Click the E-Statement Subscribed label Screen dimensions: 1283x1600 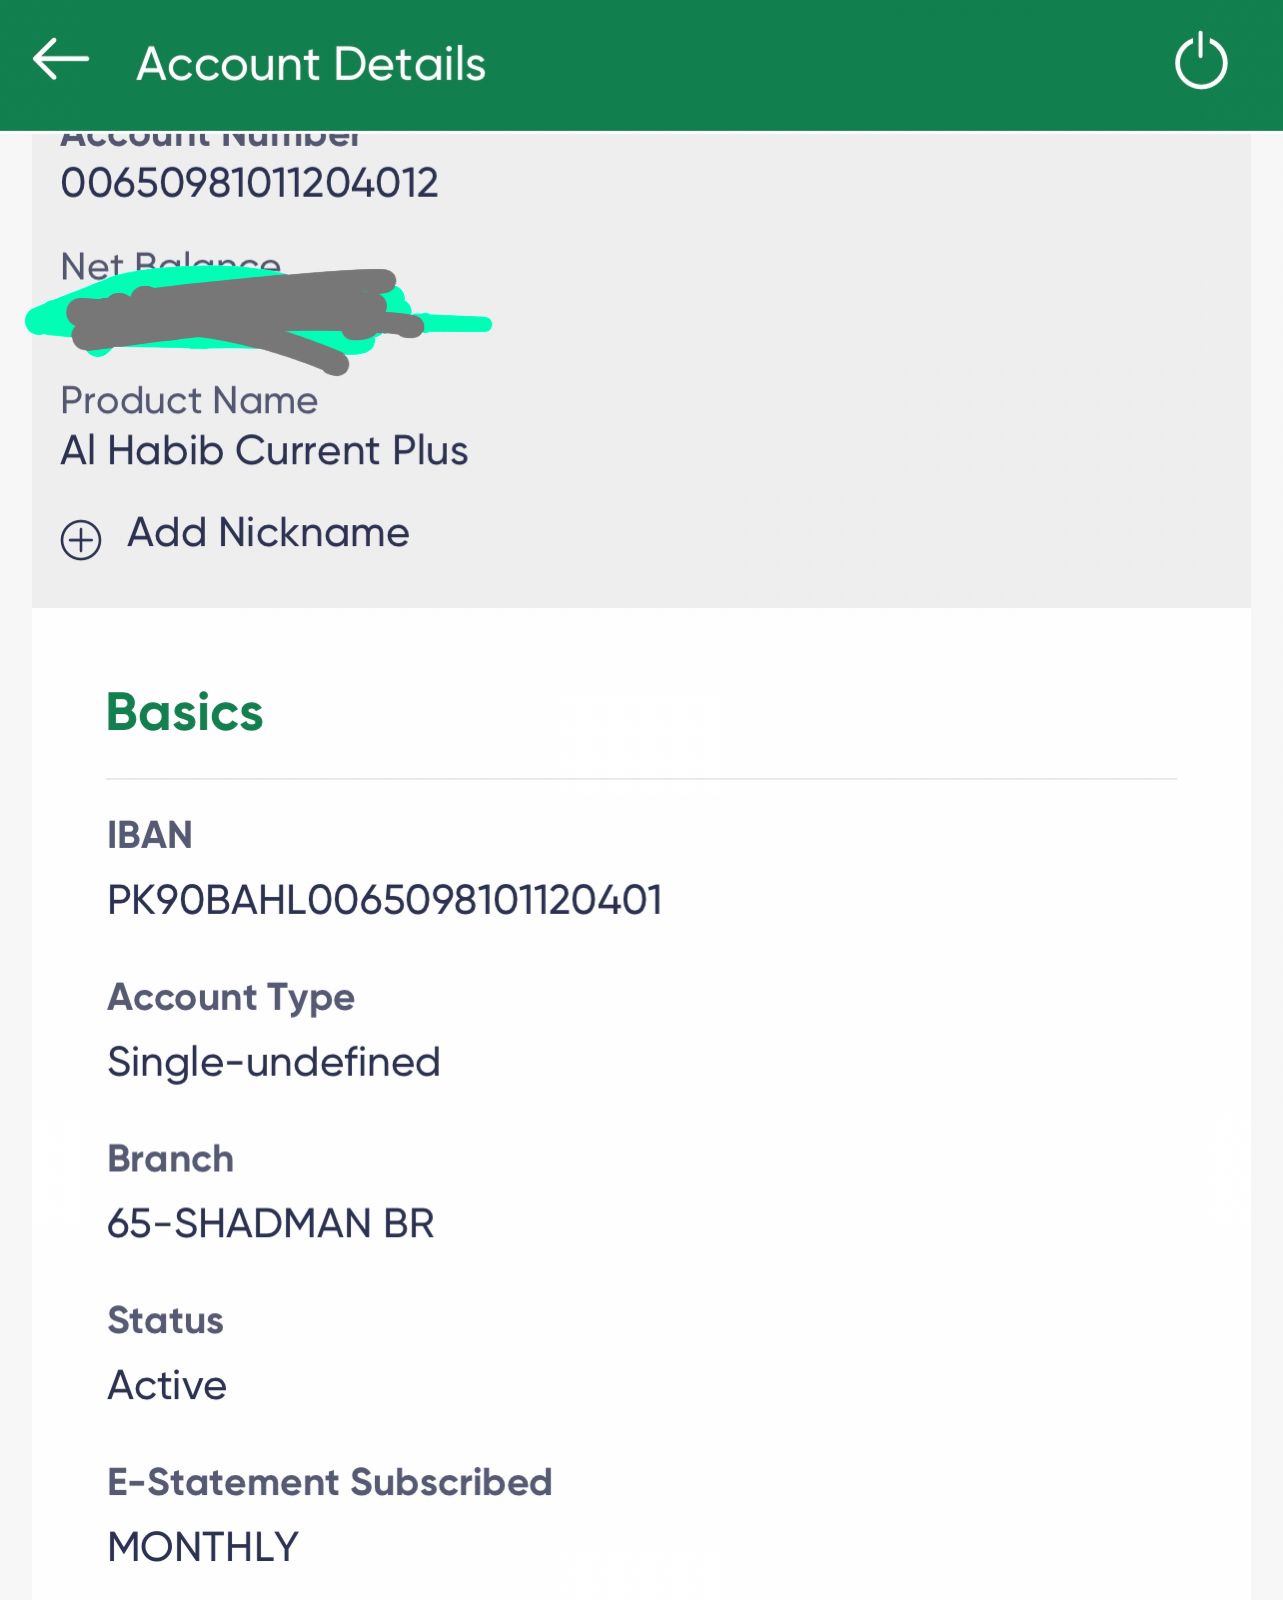point(330,1482)
